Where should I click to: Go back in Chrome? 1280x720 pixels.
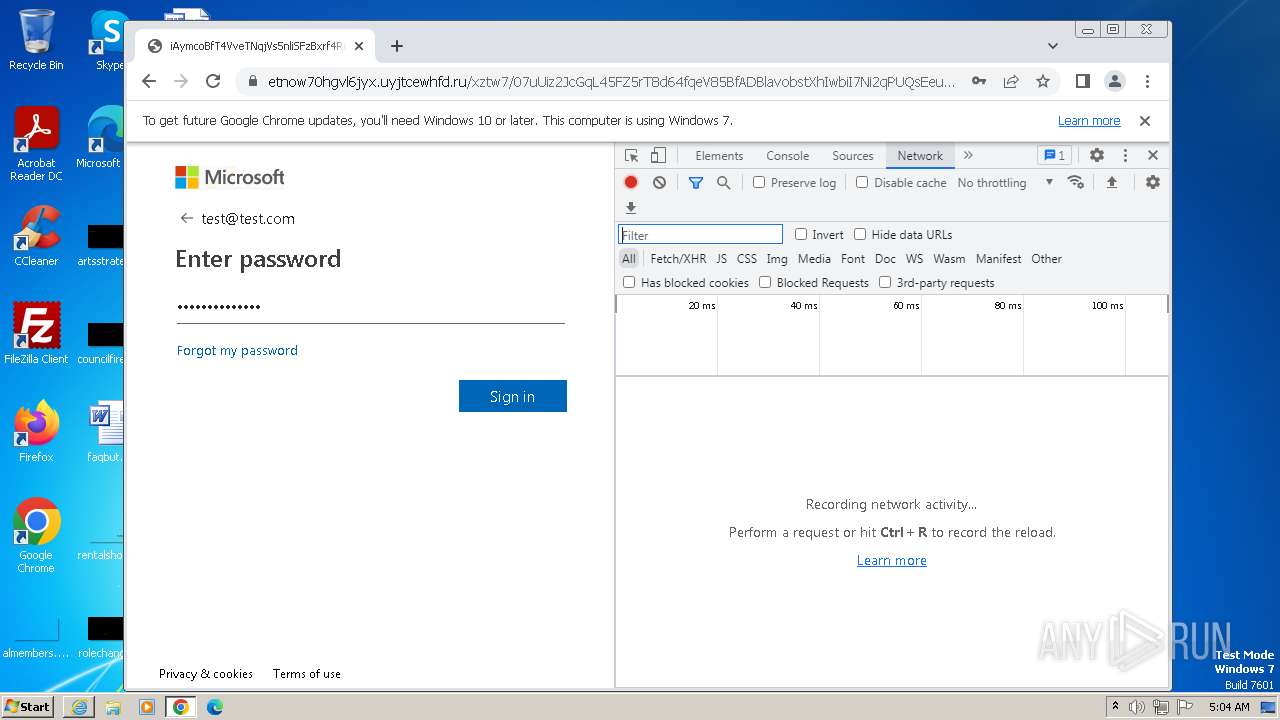[x=149, y=82]
